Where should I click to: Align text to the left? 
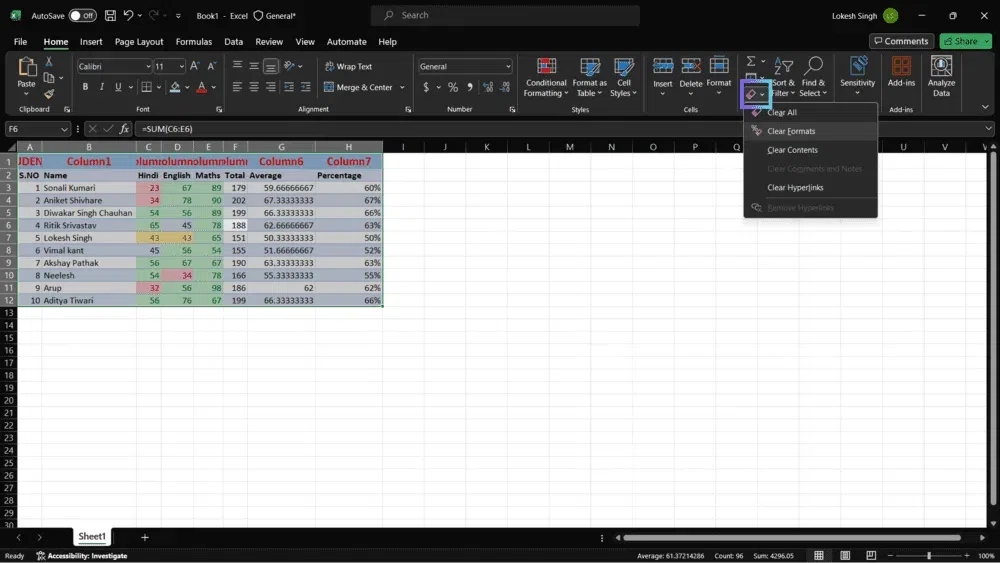(x=237, y=87)
